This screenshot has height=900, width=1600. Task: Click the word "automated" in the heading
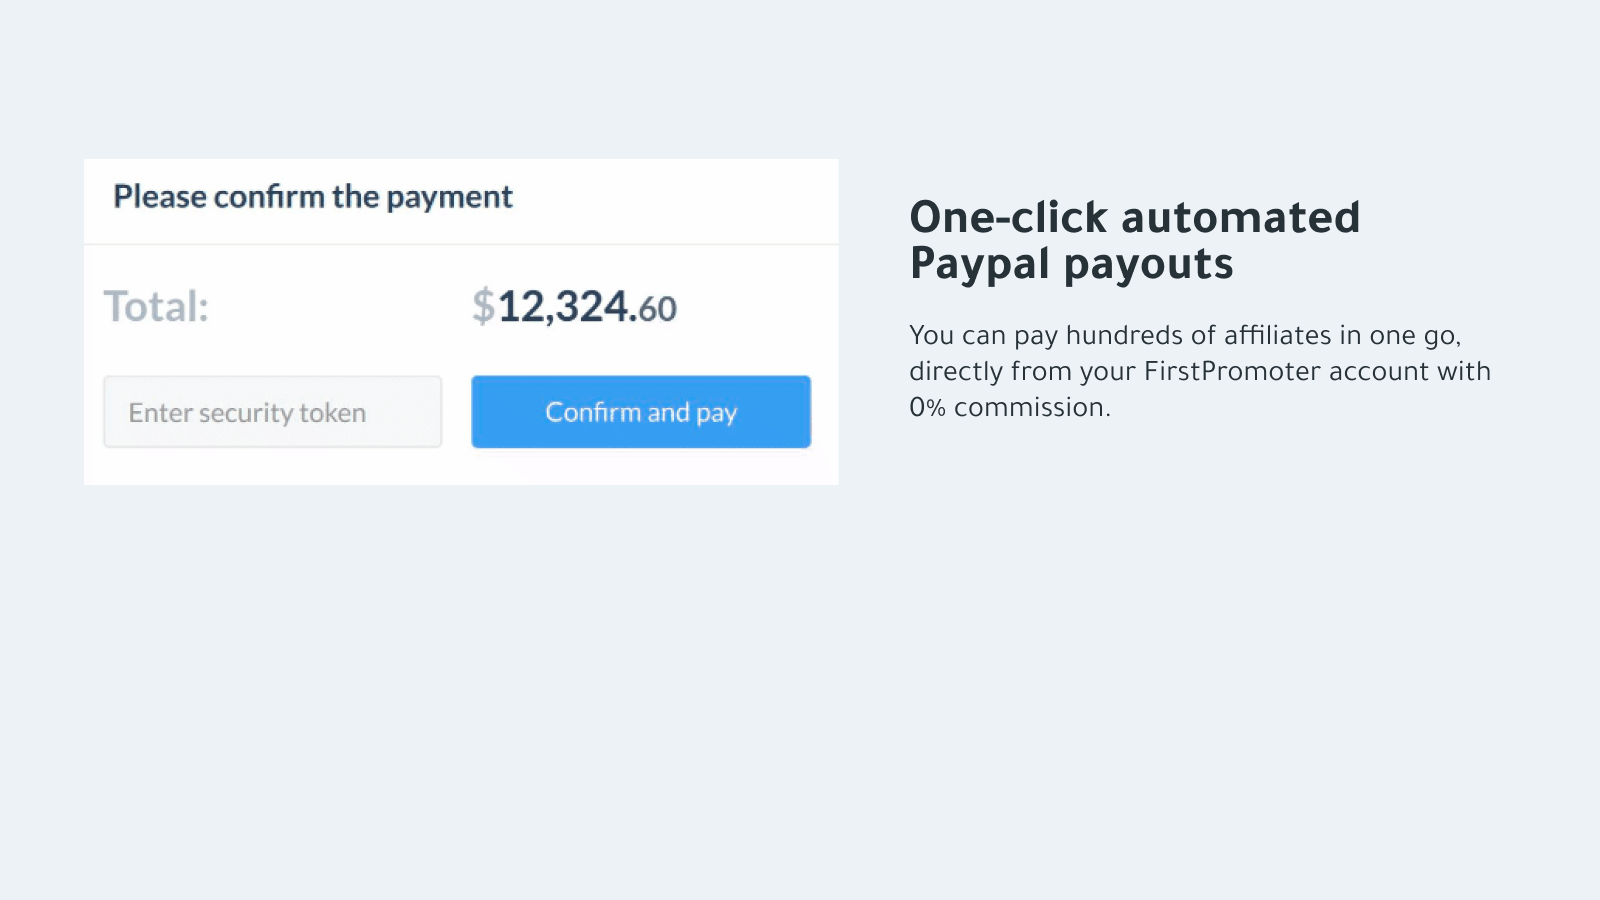[x=1240, y=218]
